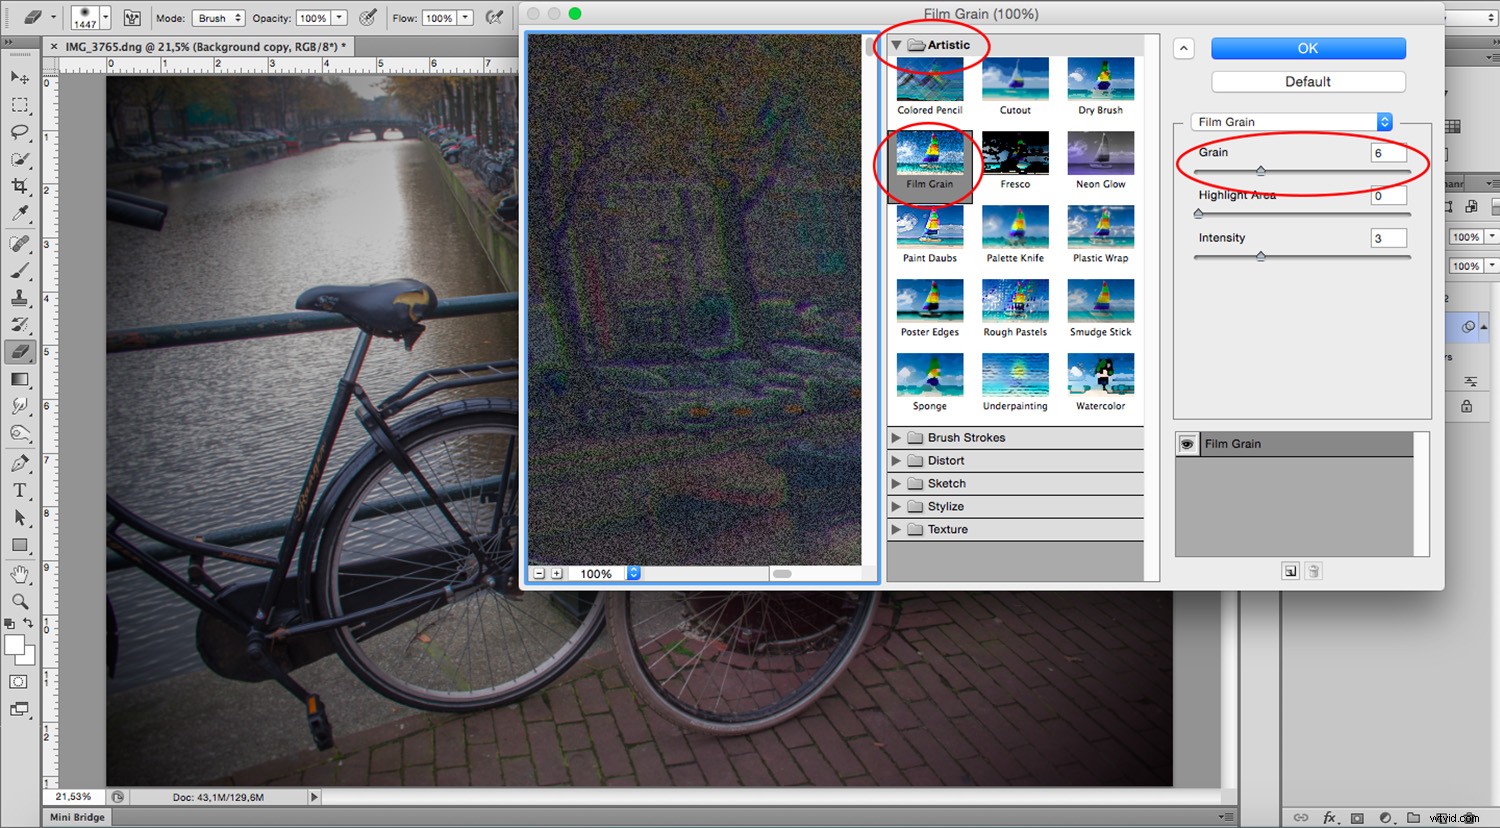This screenshot has width=1500, height=828.
Task: Collapse the filter thumbnail pane
Action: click(1184, 48)
